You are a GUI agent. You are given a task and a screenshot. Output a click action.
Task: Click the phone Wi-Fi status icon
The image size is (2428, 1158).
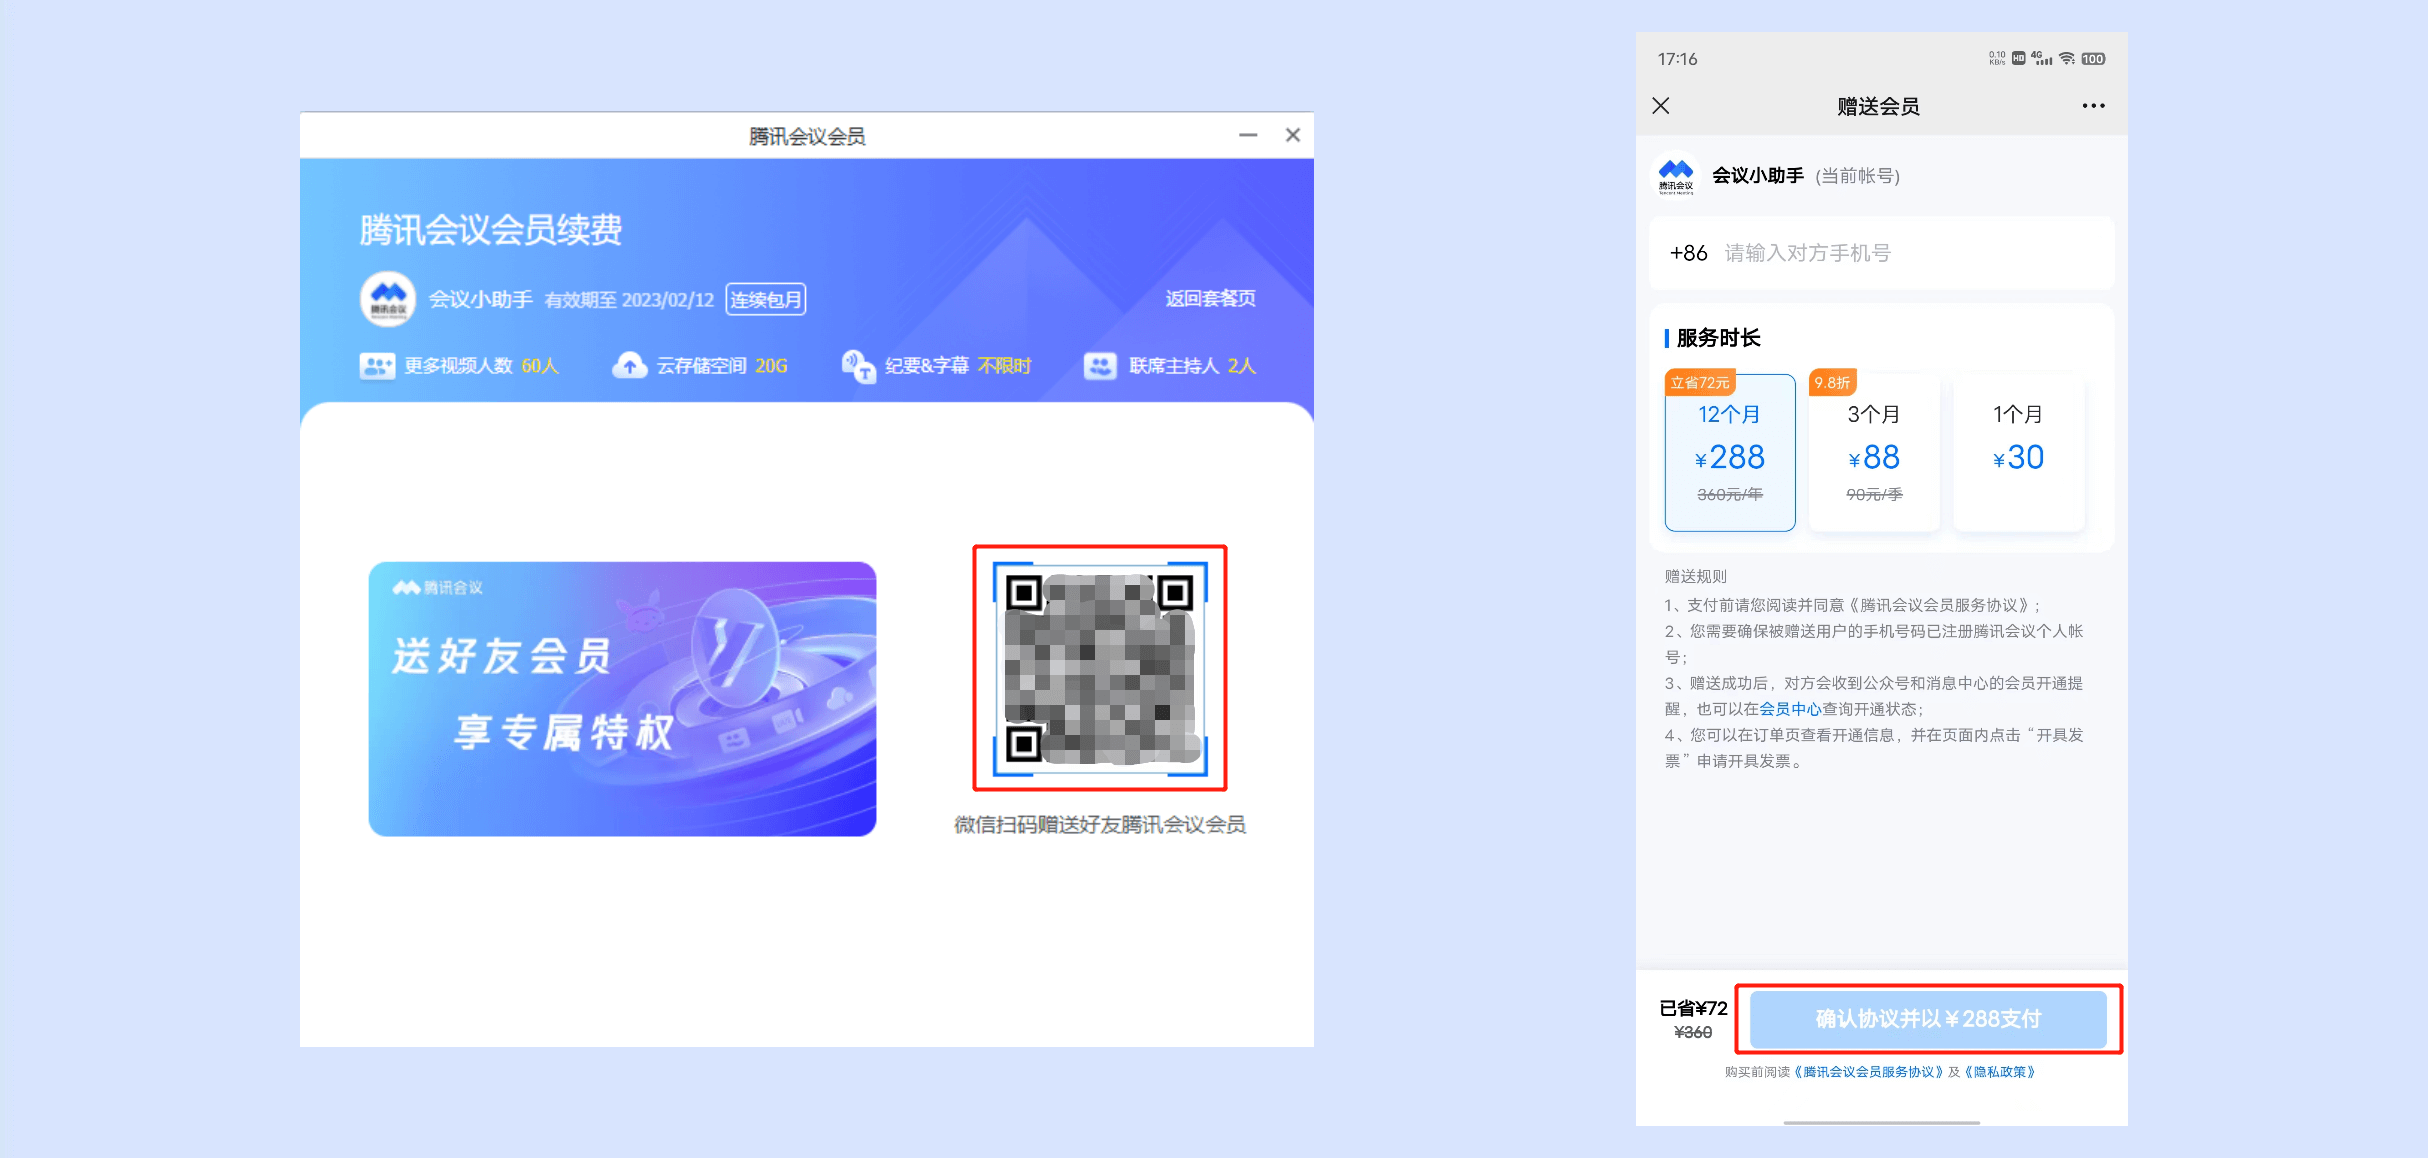point(2067,59)
